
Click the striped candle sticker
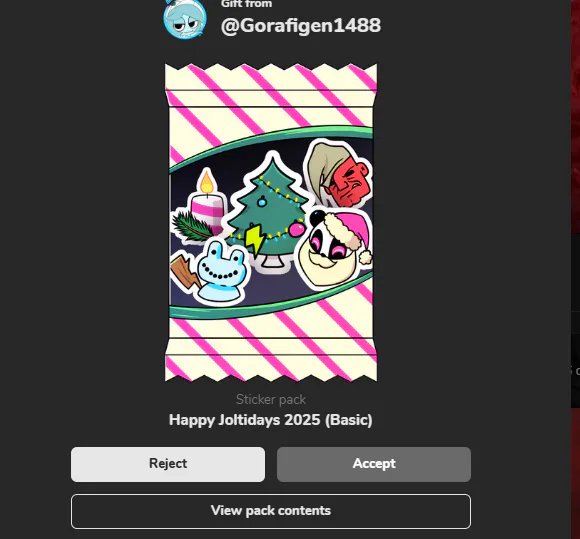pyautogui.click(x=208, y=202)
